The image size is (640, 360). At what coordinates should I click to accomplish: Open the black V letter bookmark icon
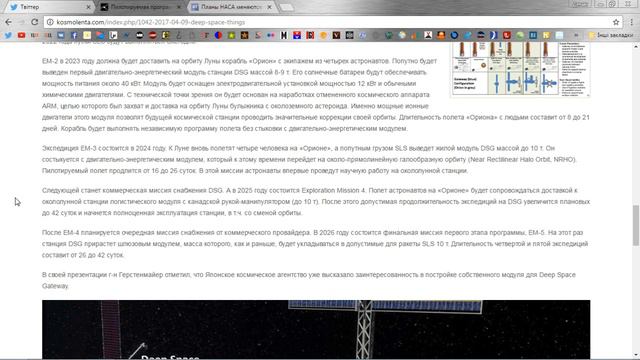click(x=336, y=36)
